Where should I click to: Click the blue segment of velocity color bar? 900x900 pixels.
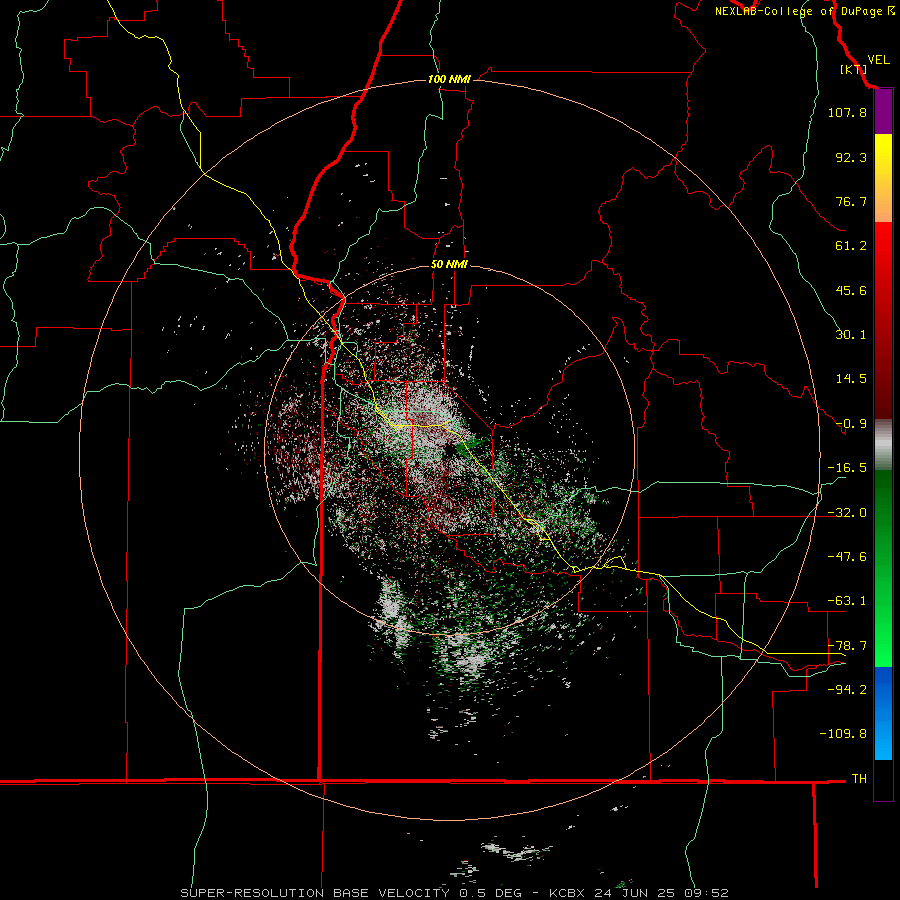(883, 713)
